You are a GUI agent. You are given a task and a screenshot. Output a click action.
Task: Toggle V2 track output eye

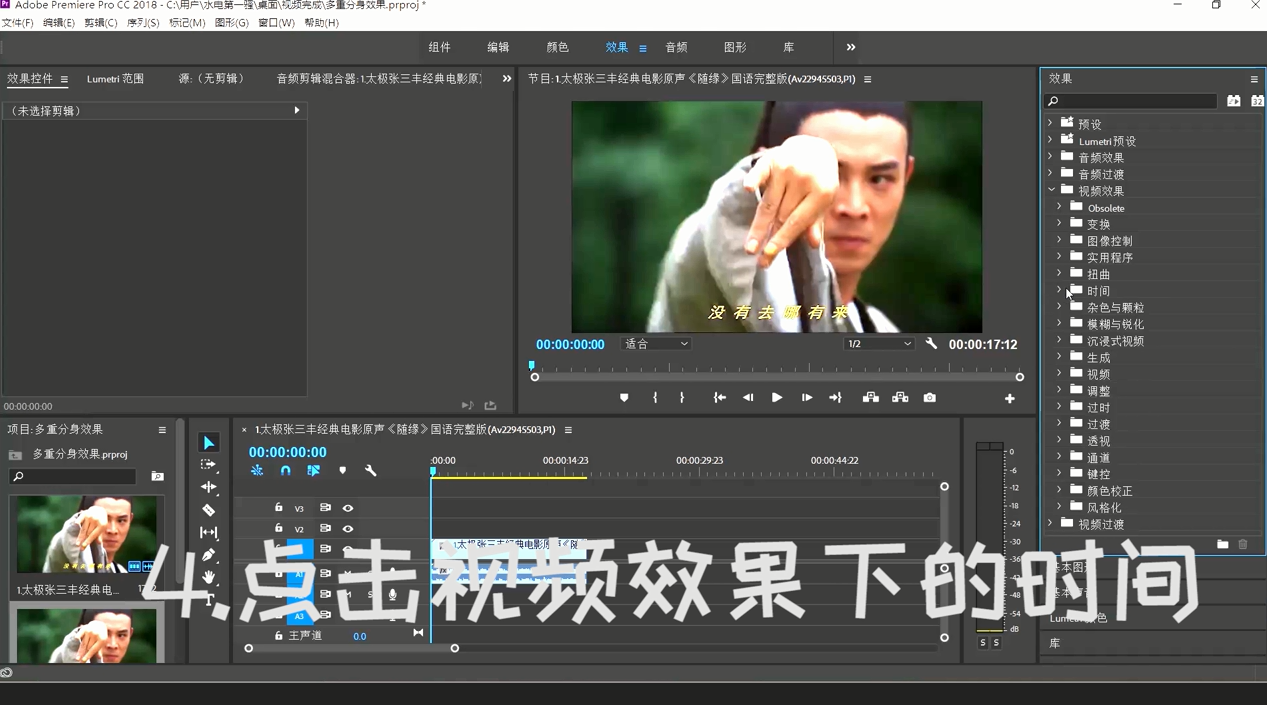pos(348,529)
